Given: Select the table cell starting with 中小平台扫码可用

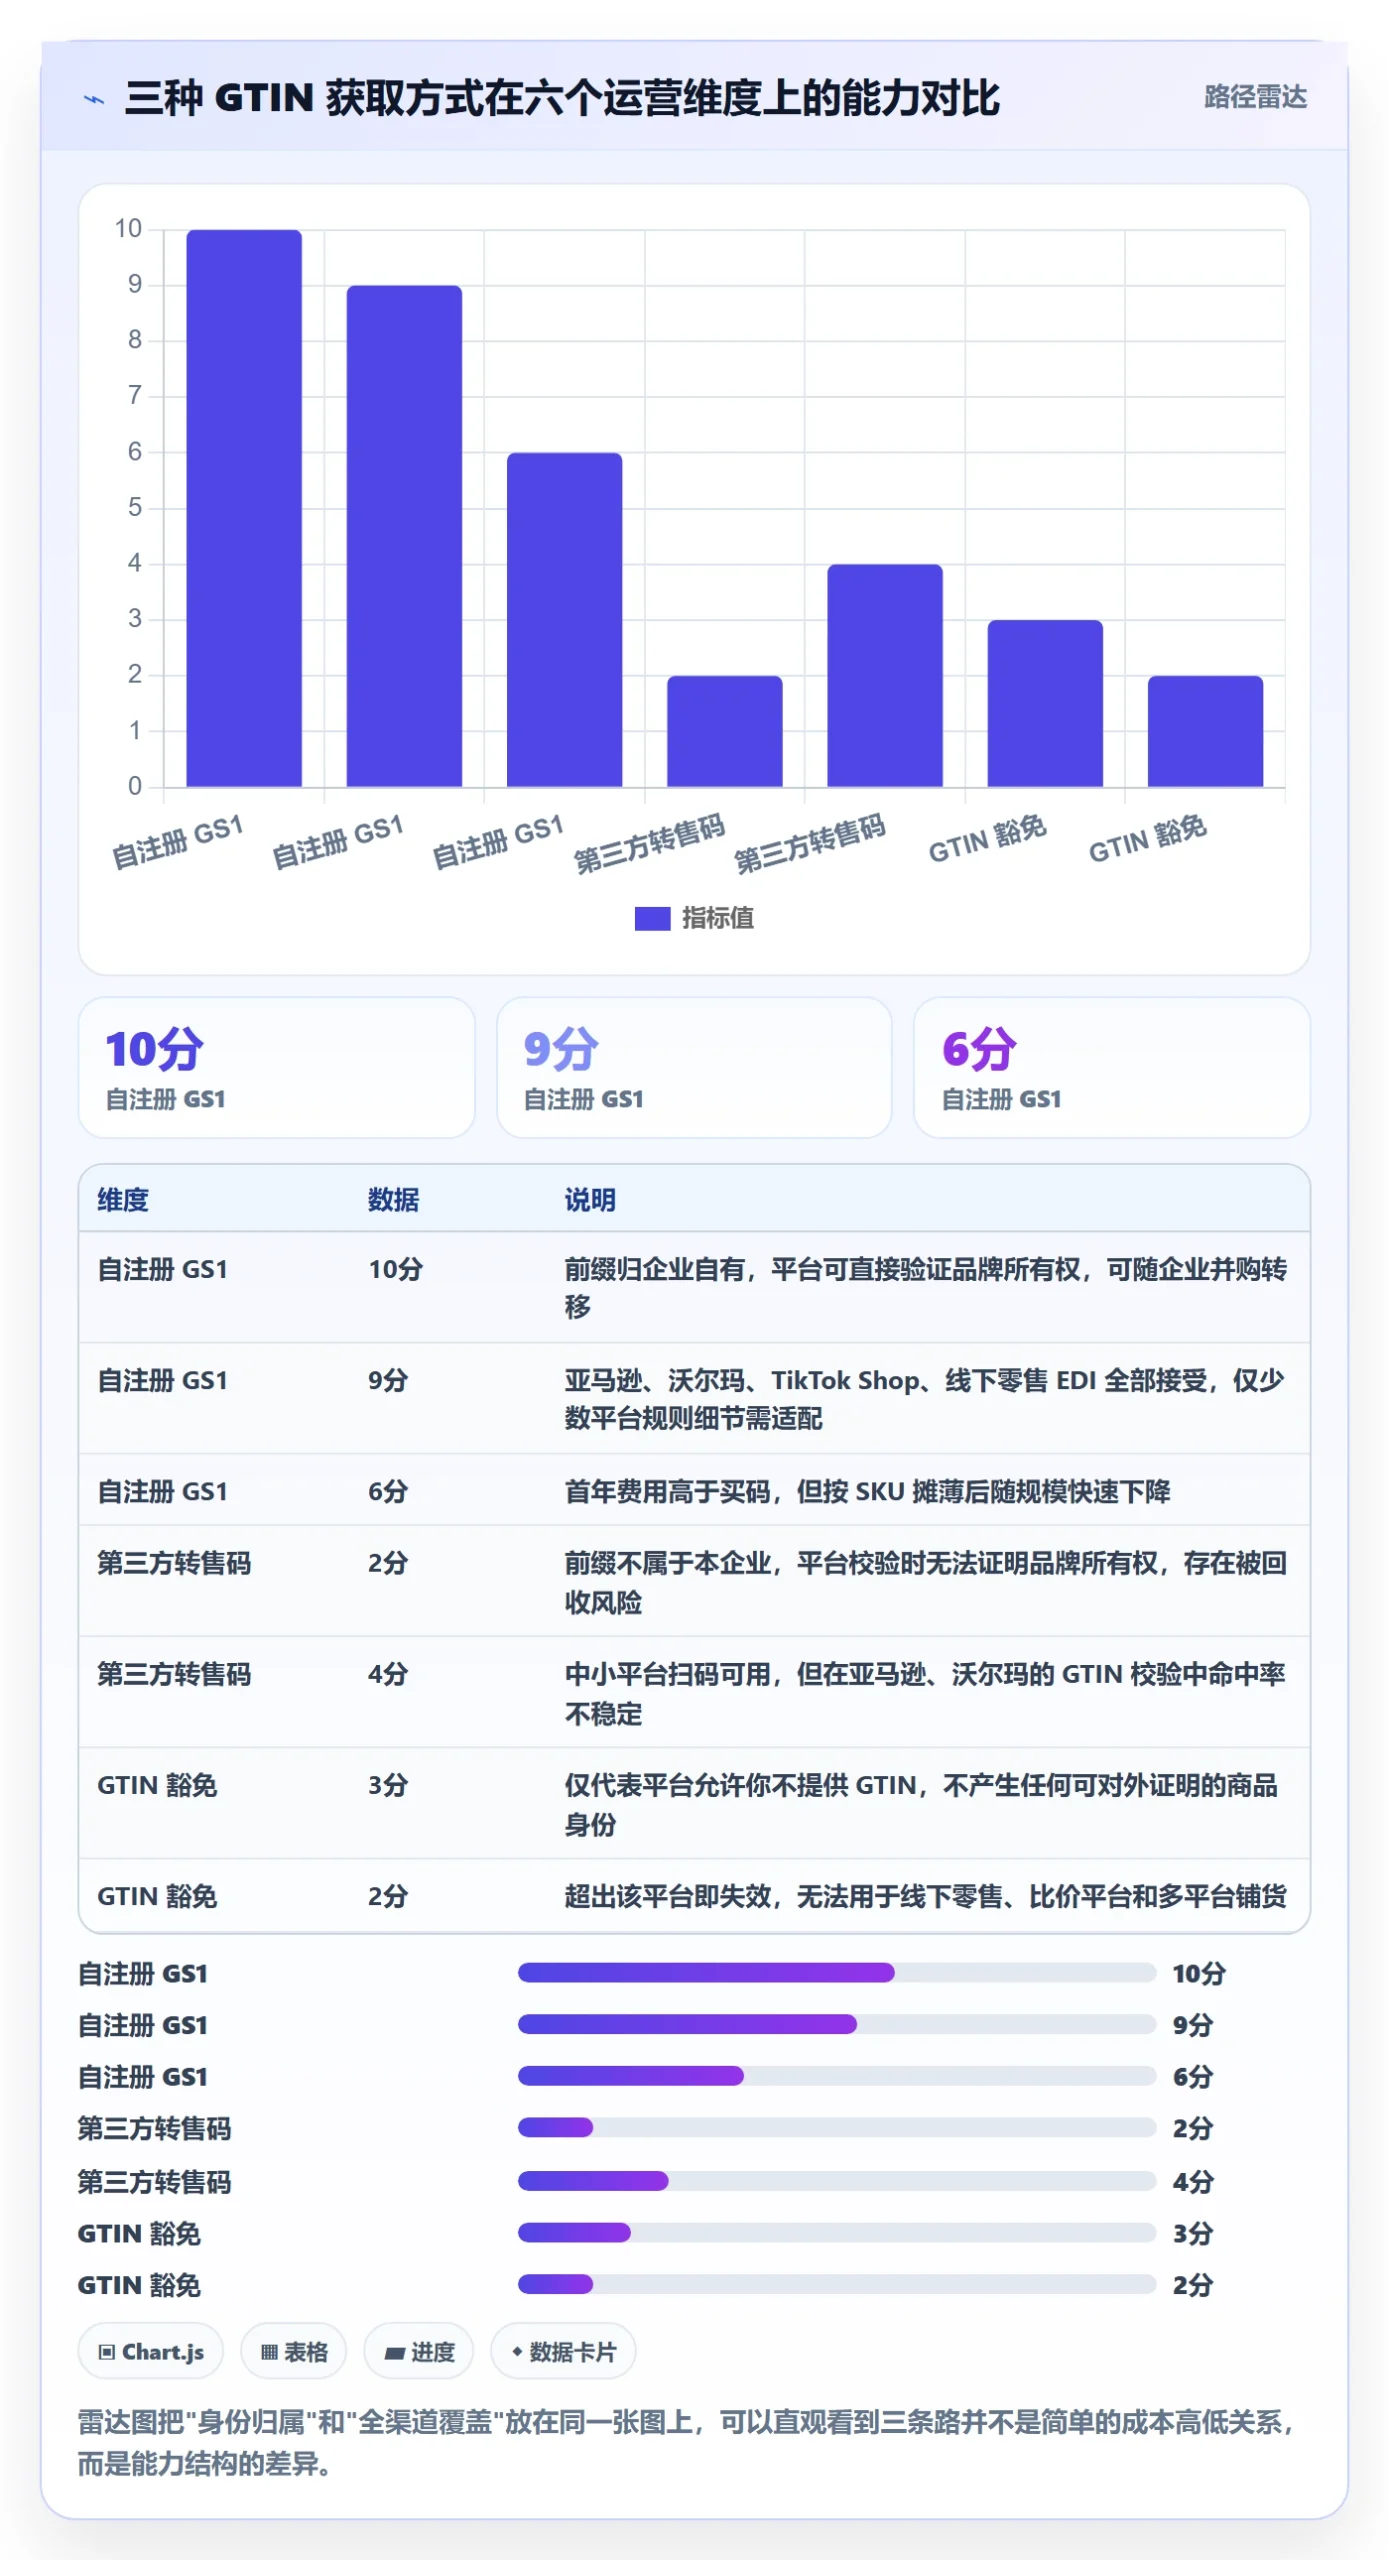Looking at the screenshot, I should point(926,1694).
